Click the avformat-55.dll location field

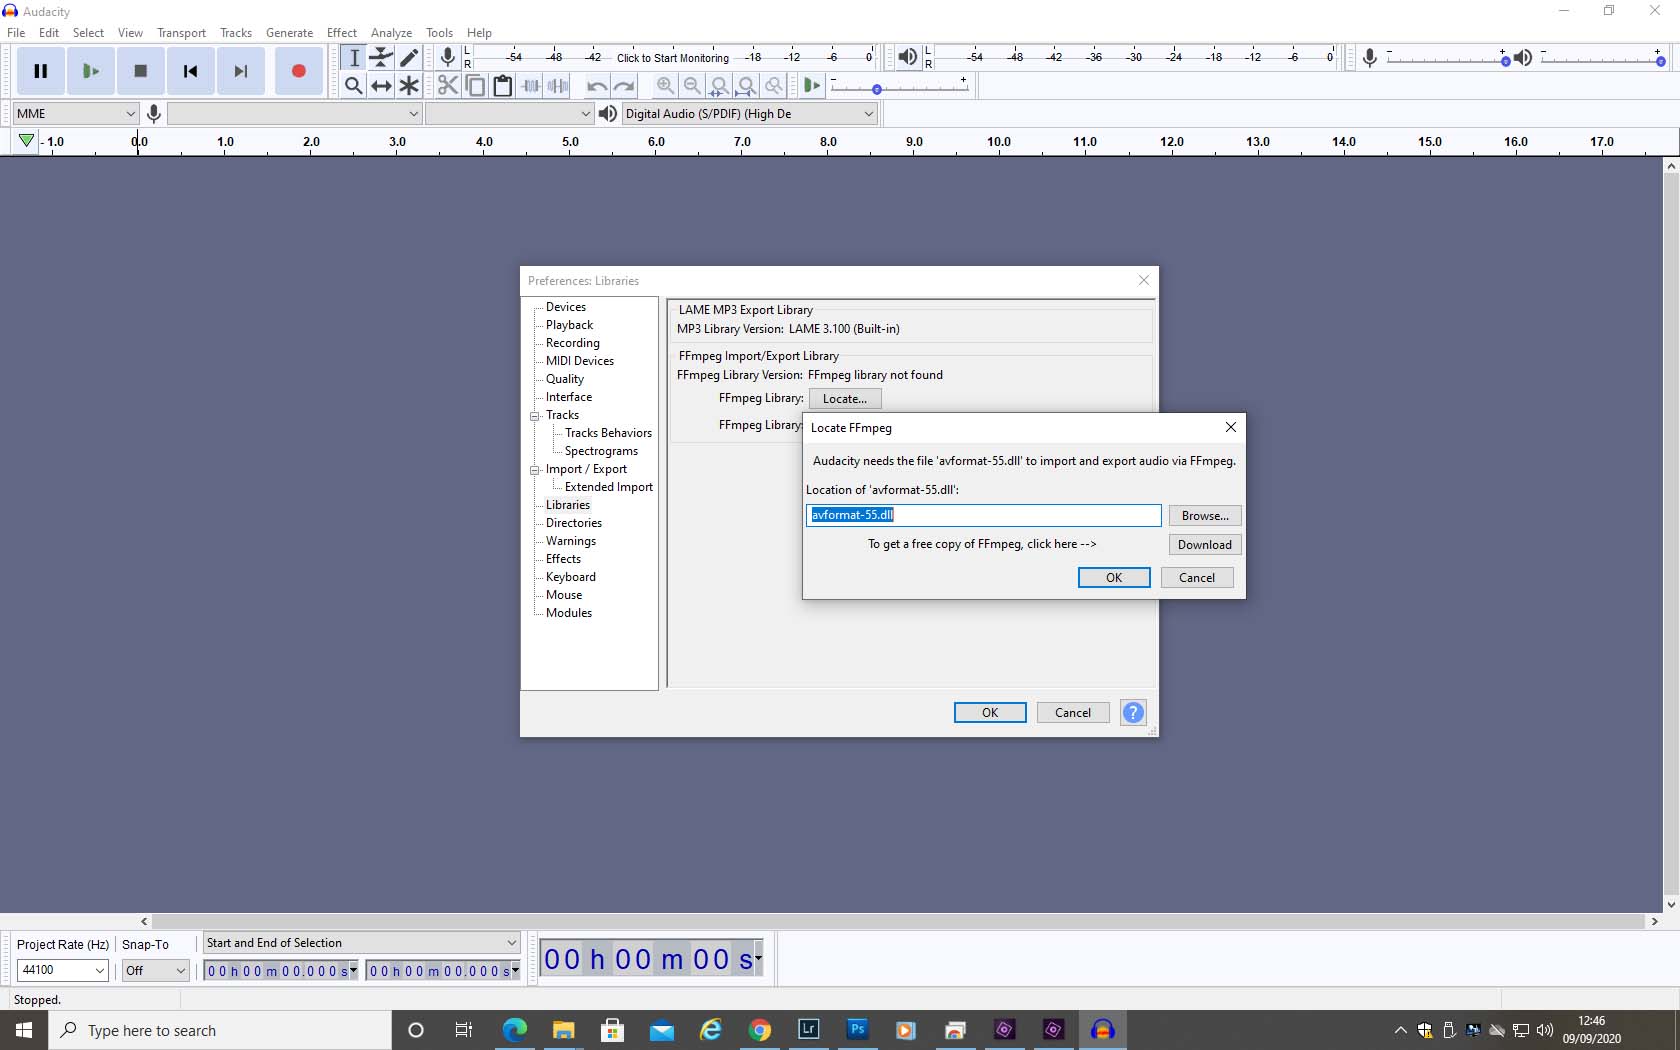point(984,515)
